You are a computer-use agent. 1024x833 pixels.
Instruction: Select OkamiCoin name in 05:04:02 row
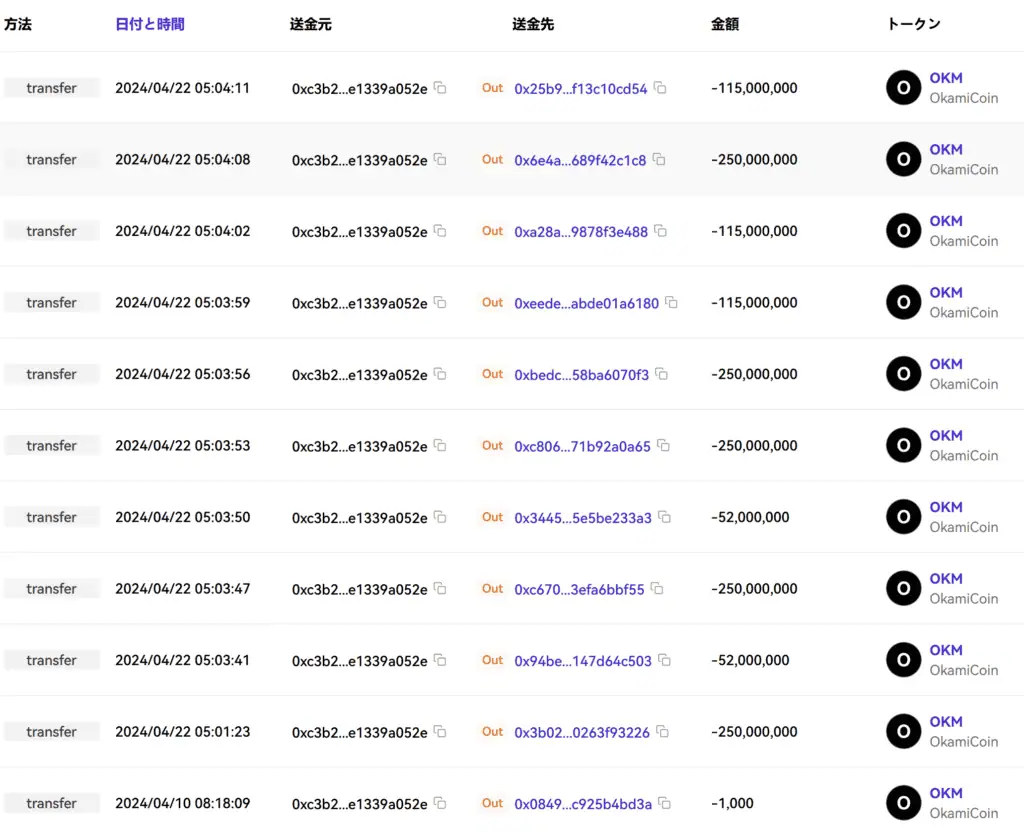pos(963,241)
